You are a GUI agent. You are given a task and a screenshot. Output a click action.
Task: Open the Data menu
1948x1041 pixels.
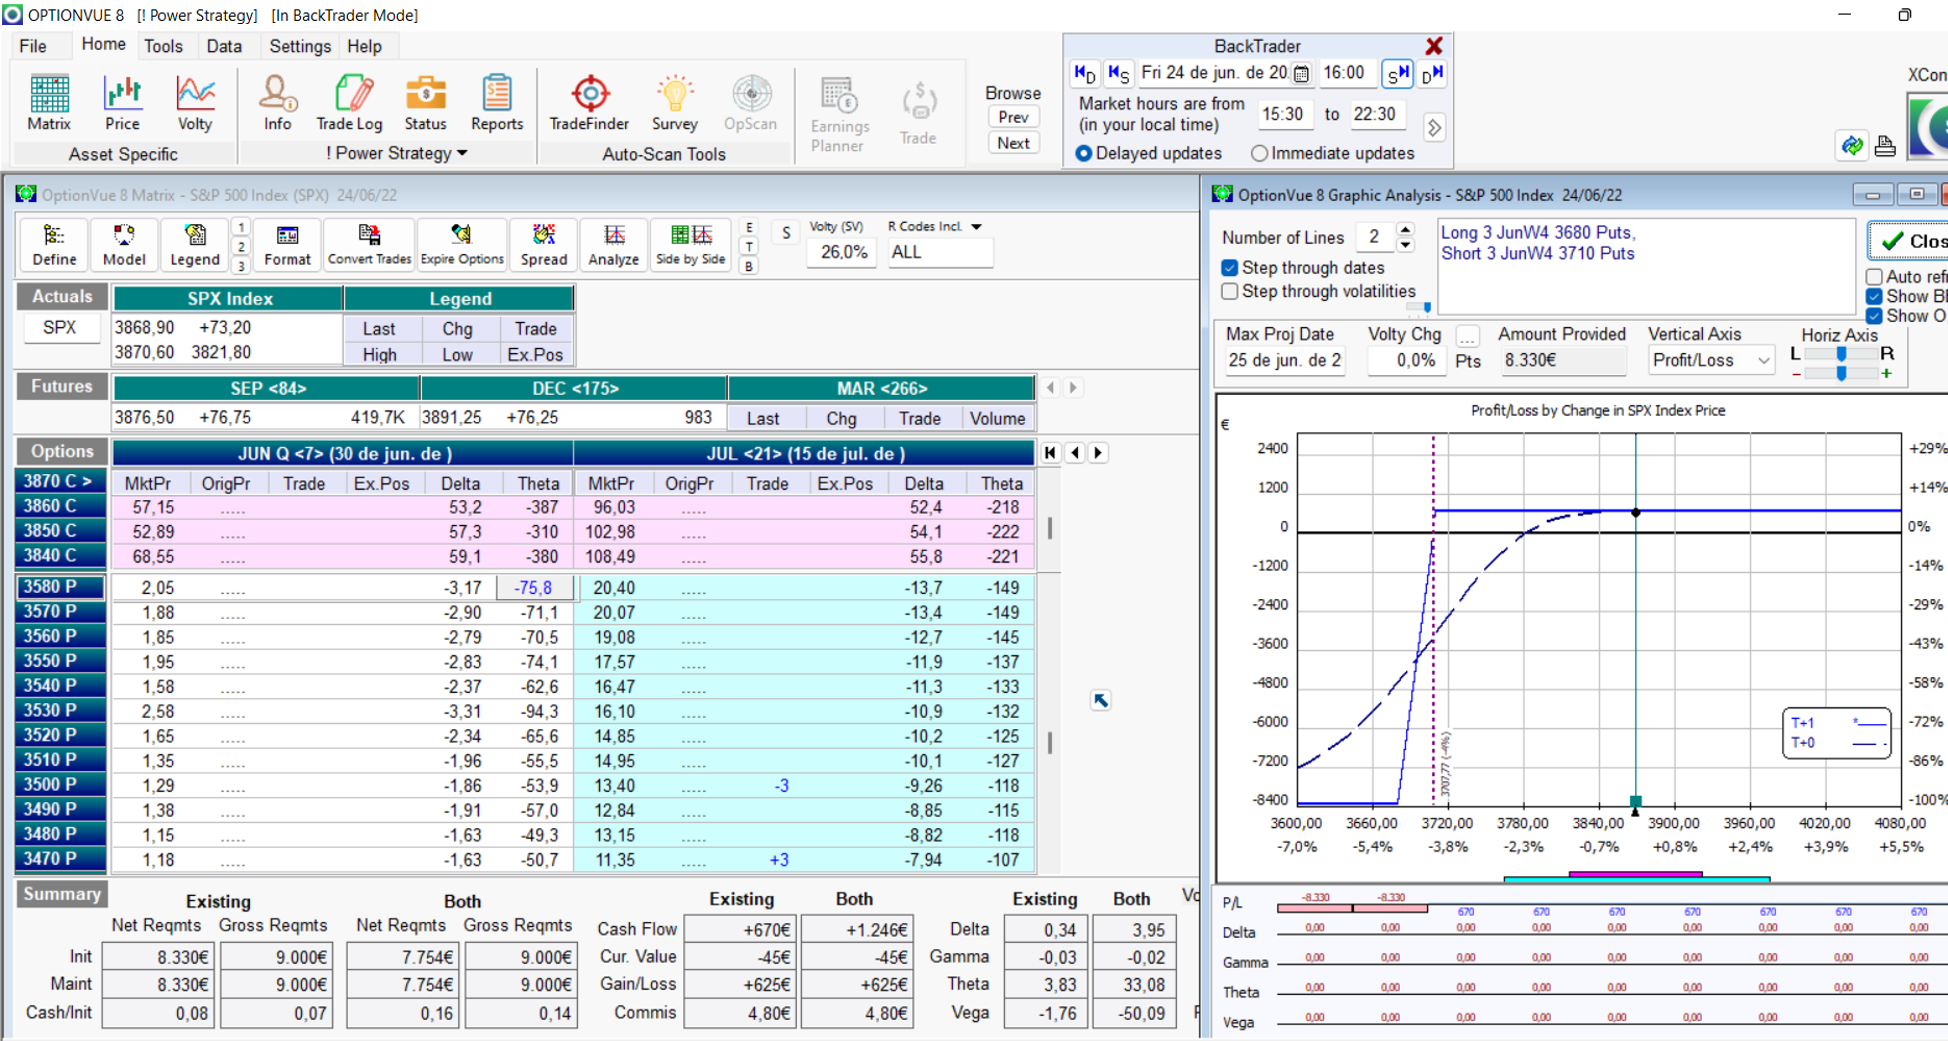click(224, 47)
